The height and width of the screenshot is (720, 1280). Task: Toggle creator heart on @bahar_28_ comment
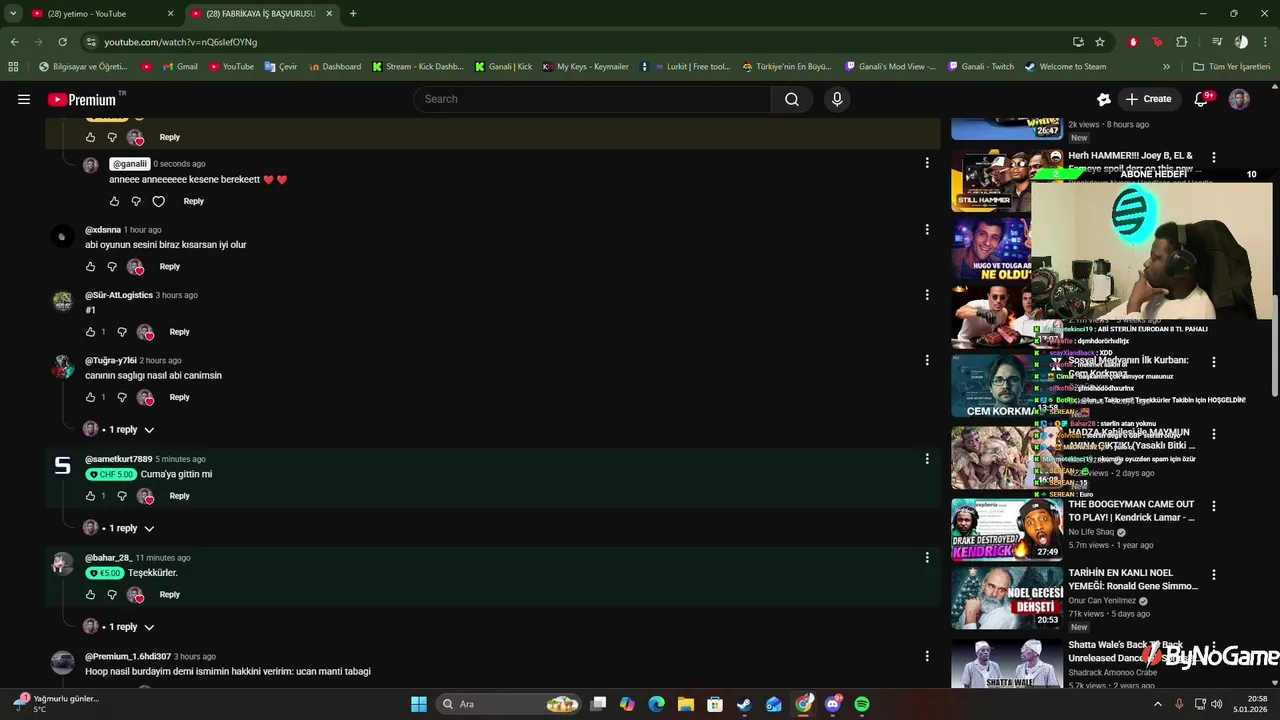click(x=136, y=595)
